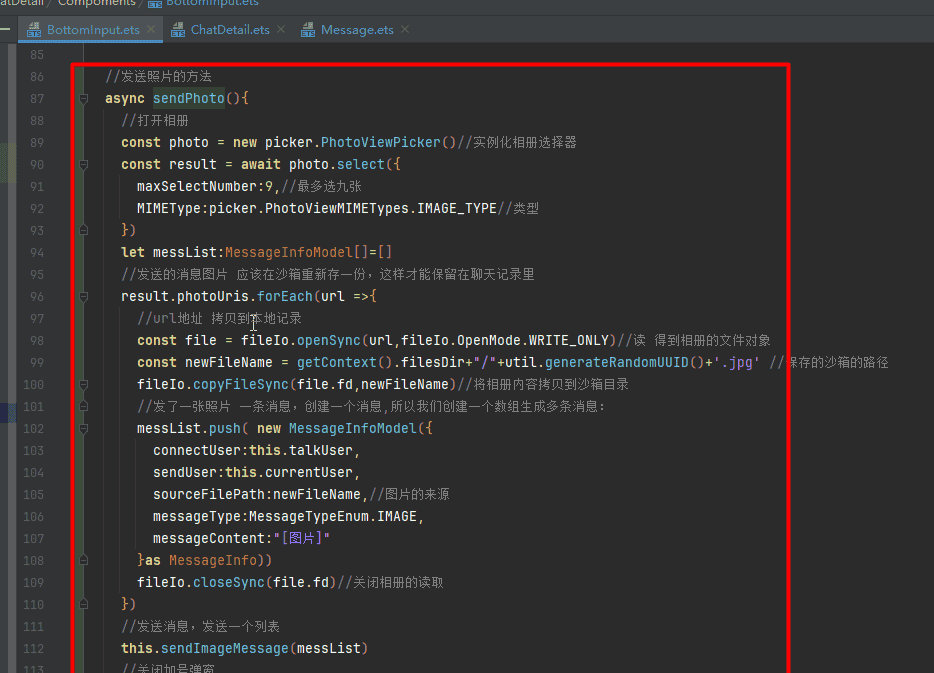The height and width of the screenshot is (673, 934).
Task: Click the fold end marker at line 110
Action: [x=84, y=605]
